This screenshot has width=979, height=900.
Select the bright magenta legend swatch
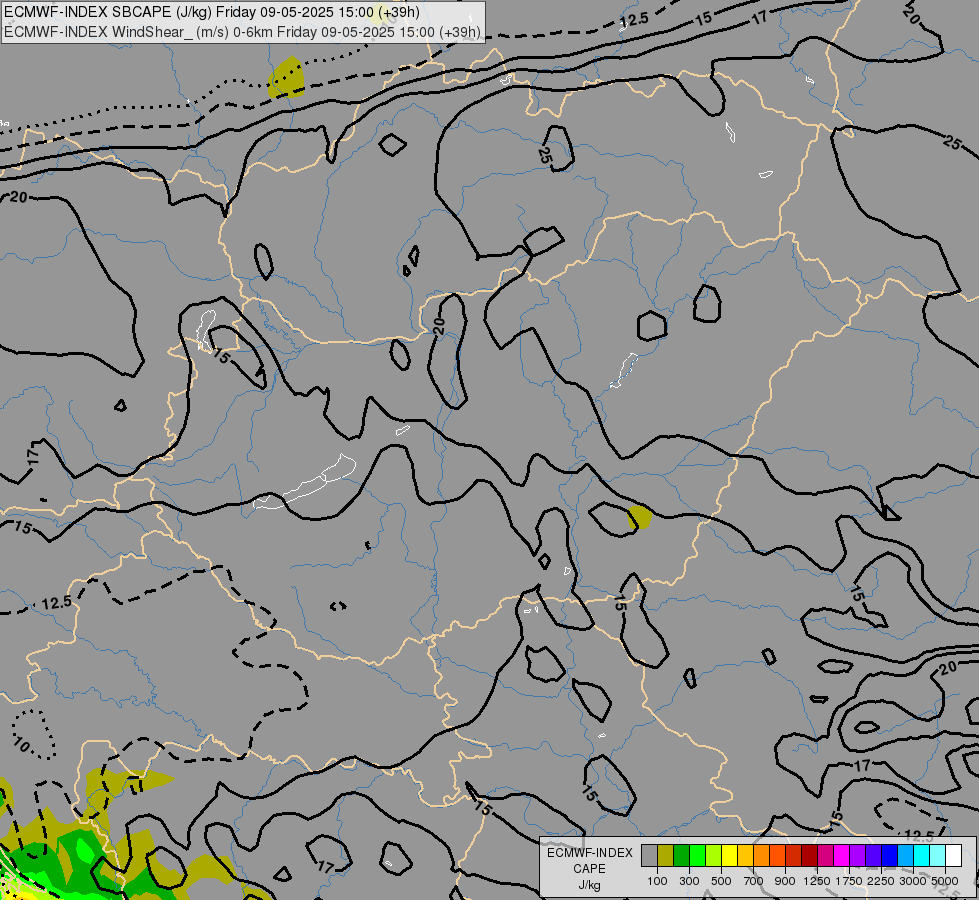pos(841,856)
